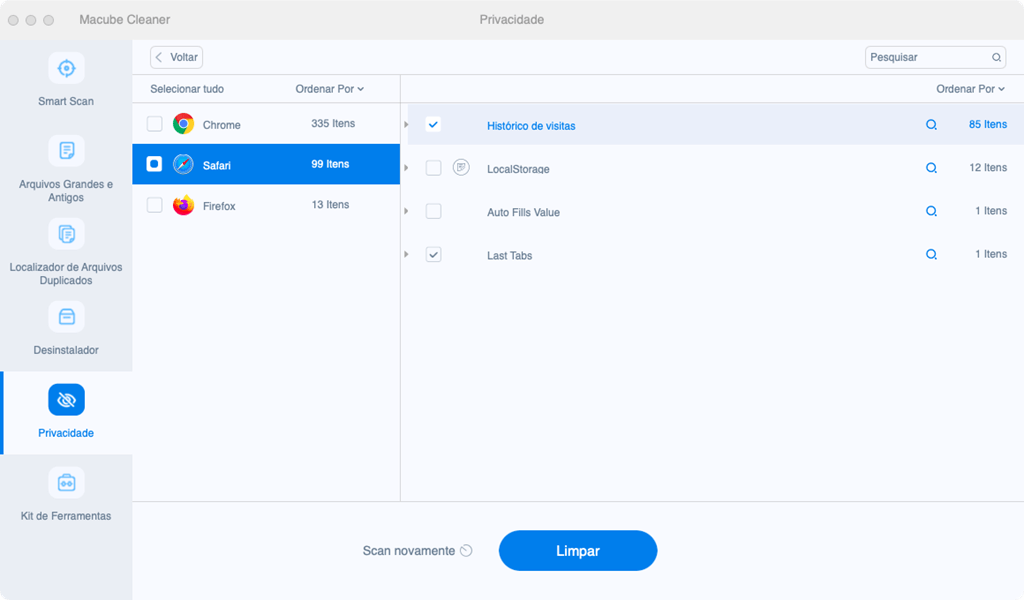Viewport: 1024px width, 600px height.
Task: Click the Limpar button
Action: [x=578, y=550]
